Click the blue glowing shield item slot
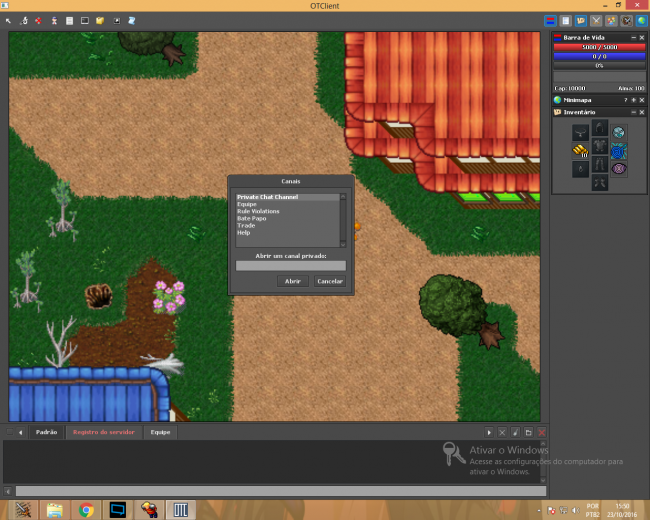 click(618, 151)
